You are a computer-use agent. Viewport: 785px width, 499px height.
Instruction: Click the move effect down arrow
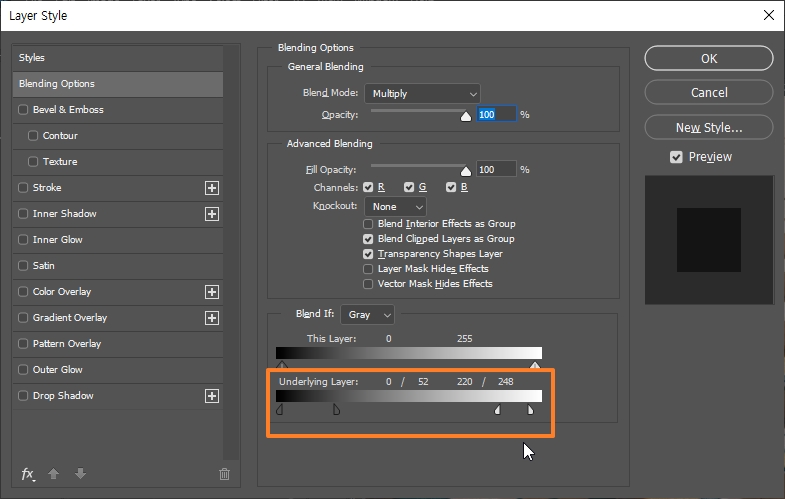(81, 473)
